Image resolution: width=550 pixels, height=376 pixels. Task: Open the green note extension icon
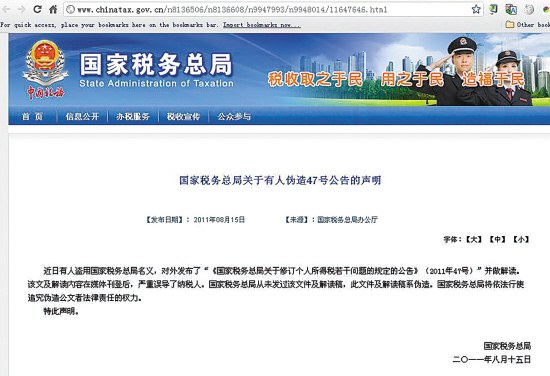pos(493,9)
